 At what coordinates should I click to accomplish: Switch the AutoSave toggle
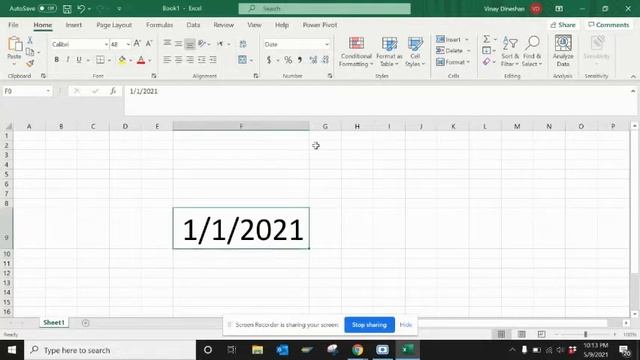(47, 8)
